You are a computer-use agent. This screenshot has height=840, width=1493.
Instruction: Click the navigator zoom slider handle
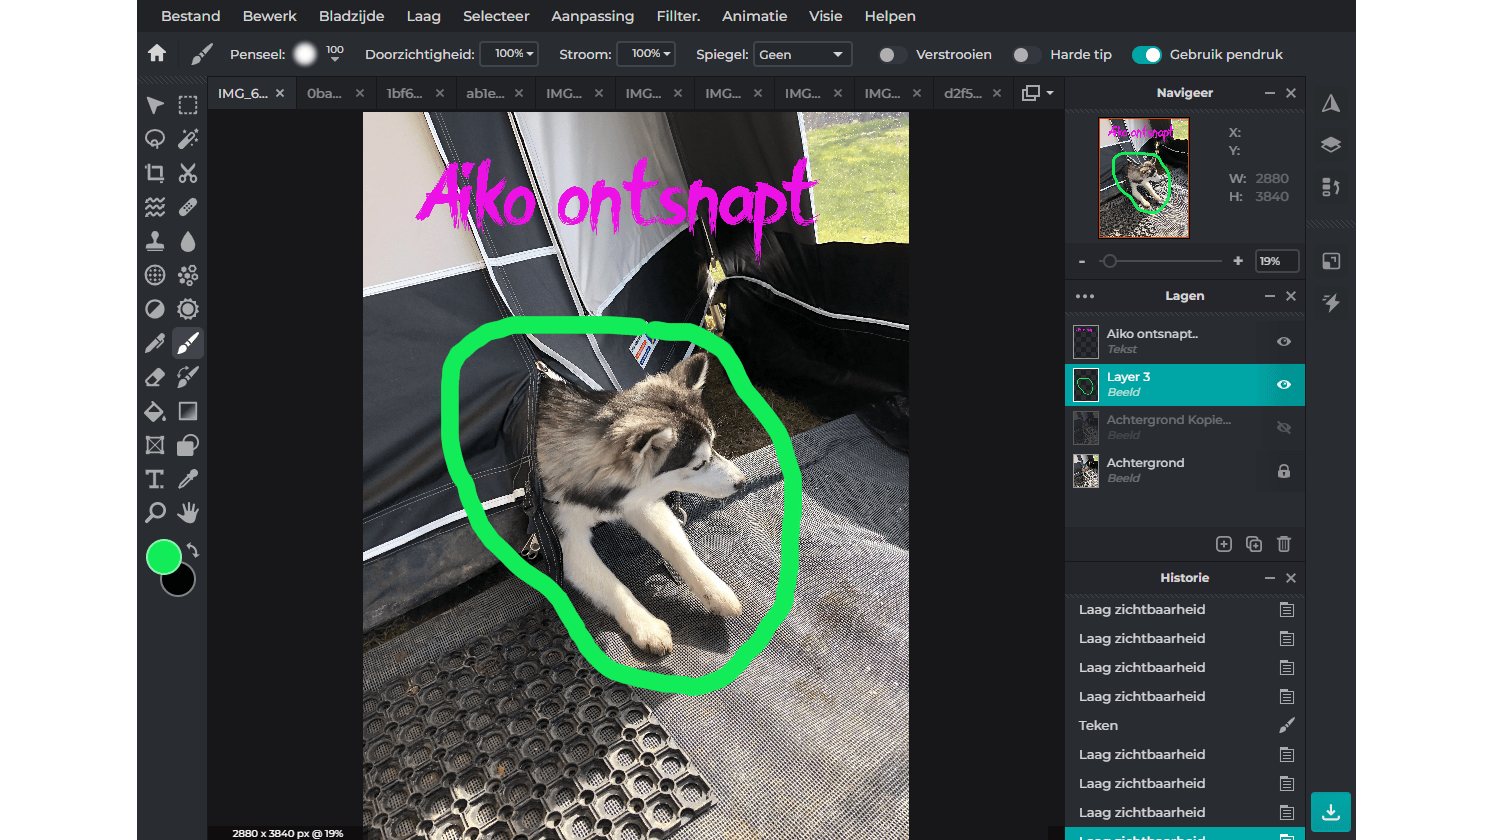pyautogui.click(x=1109, y=261)
